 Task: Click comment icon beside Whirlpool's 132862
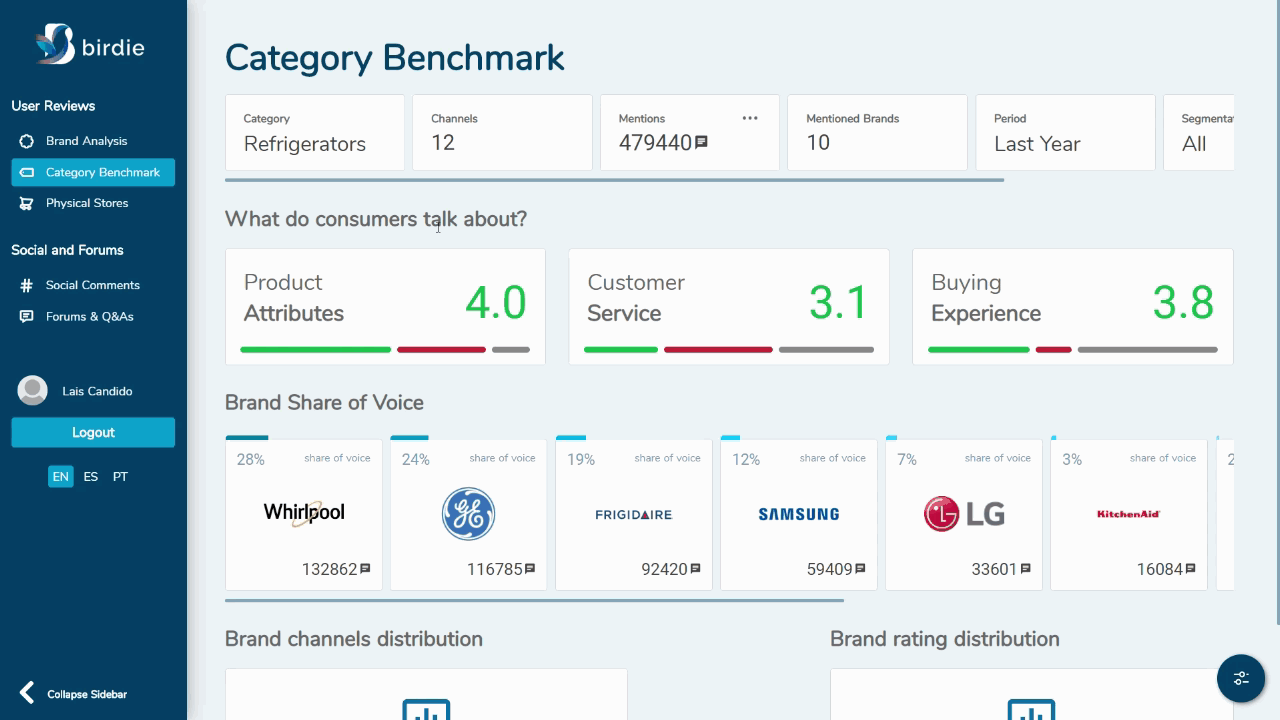pyautogui.click(x=365, y=569)
